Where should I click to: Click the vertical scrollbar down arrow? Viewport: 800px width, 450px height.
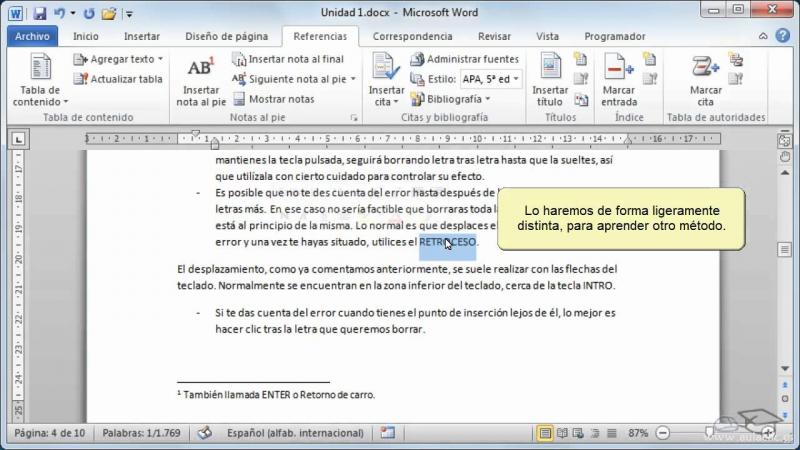pos(785,368)
